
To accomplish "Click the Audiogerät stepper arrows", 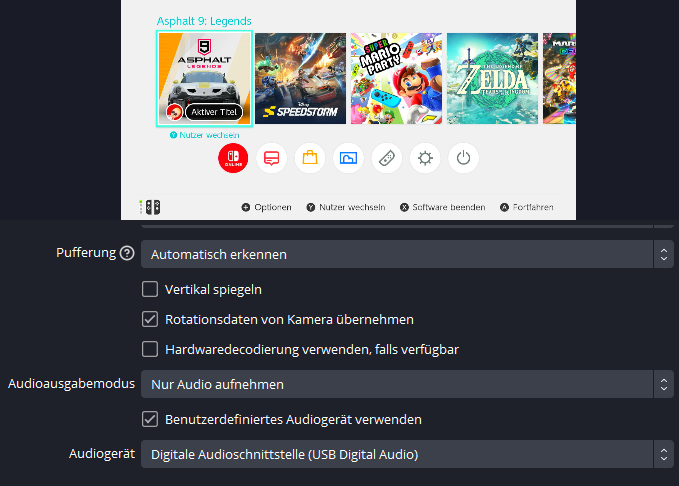I will coord(664,454).
